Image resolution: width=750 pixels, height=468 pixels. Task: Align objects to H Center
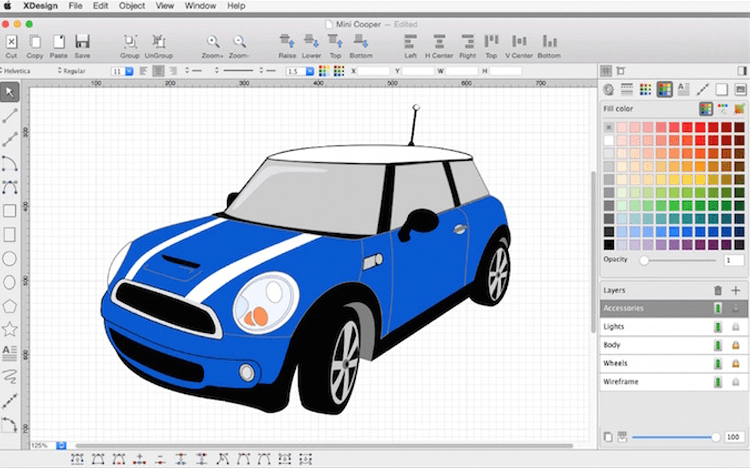(x=439, y=46)
